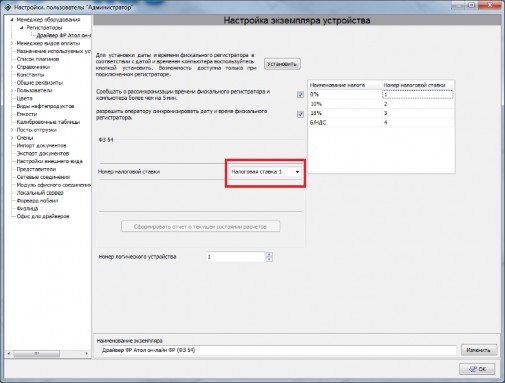Select the 18% tax name cell

coord(345,113)
